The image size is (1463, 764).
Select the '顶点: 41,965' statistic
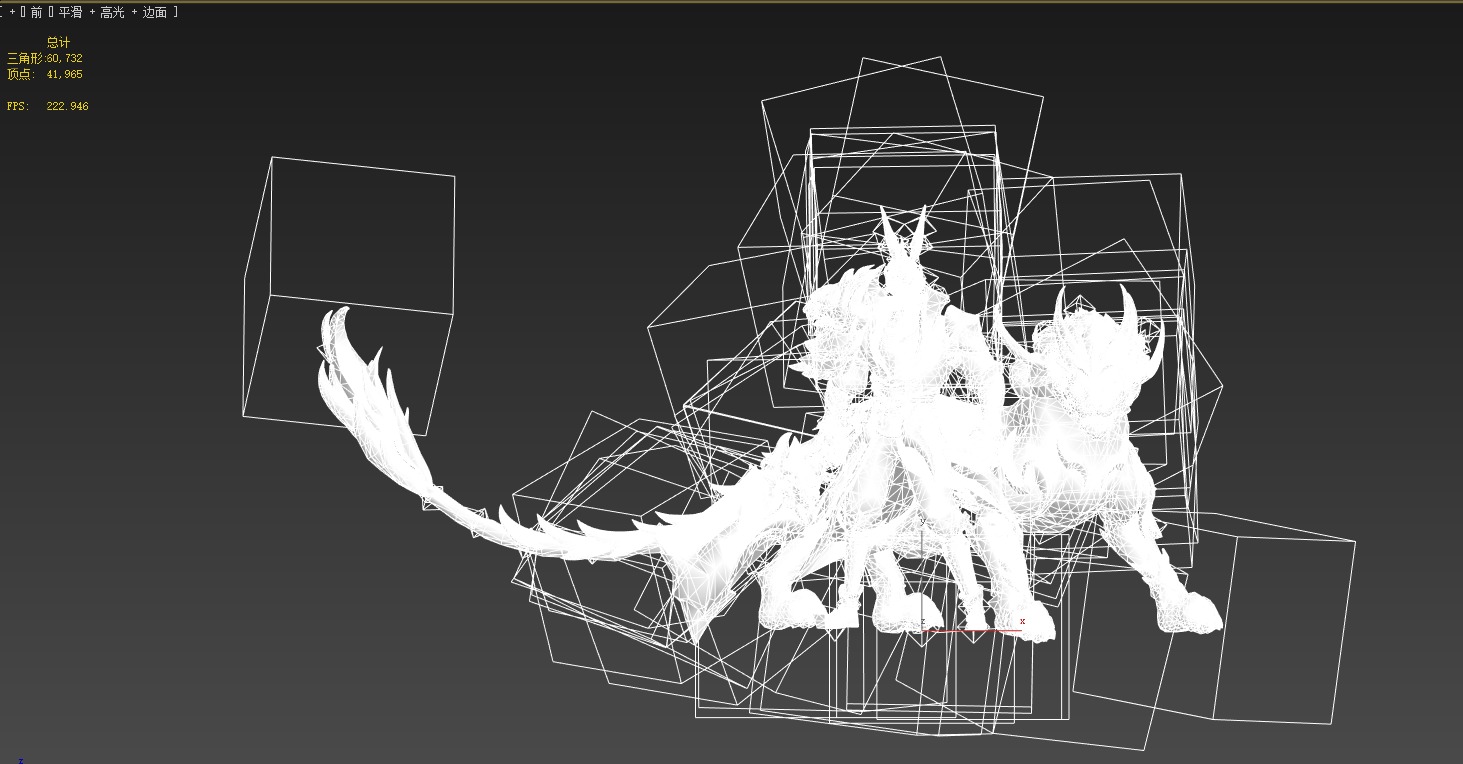(x=45, y=74)
